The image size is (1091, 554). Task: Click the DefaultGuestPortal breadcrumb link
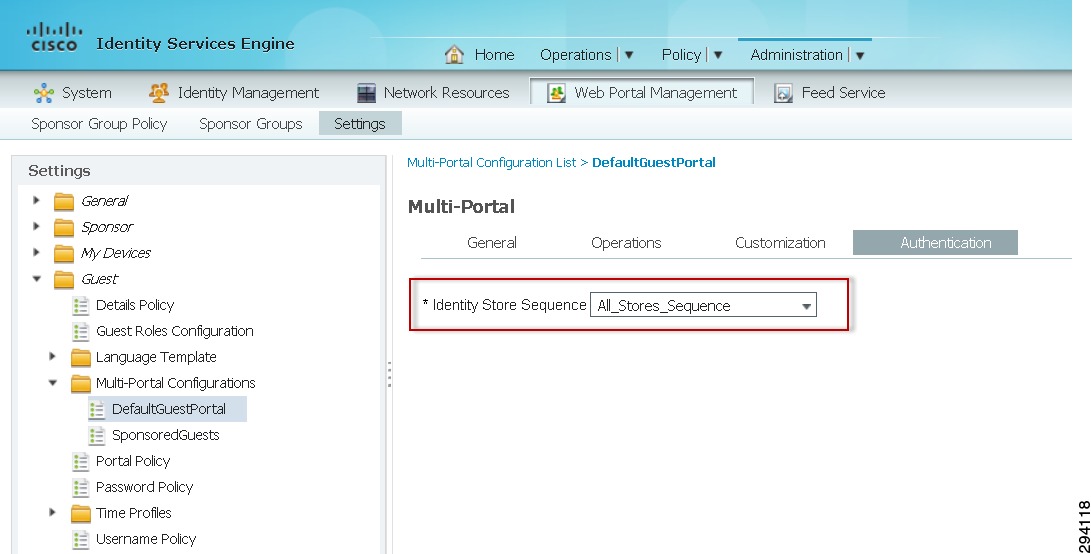coord(653,162)
